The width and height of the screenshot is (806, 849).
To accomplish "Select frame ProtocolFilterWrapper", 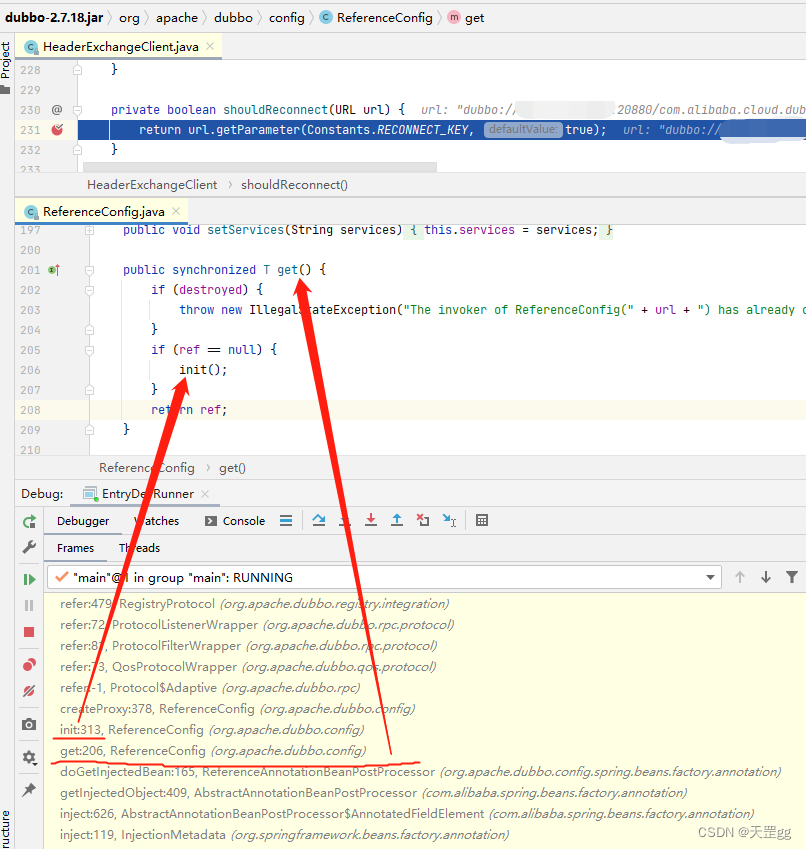I will pyautogui.click(x=423, y=646).
